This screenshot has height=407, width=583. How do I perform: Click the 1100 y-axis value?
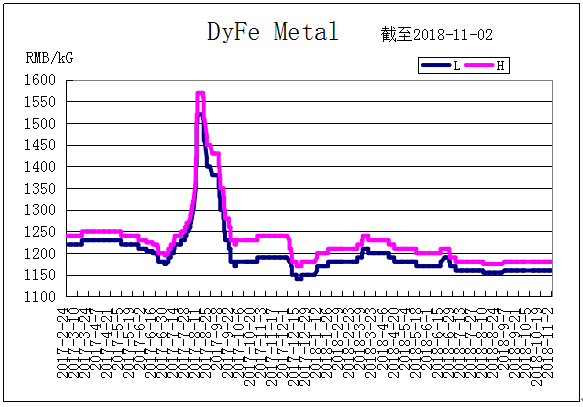[40, 297]
